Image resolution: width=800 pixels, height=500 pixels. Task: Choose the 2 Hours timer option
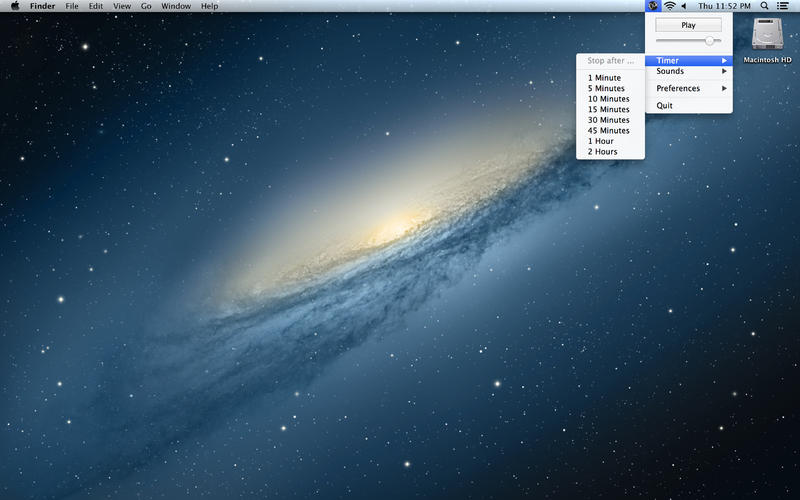(x=602, y=152)
